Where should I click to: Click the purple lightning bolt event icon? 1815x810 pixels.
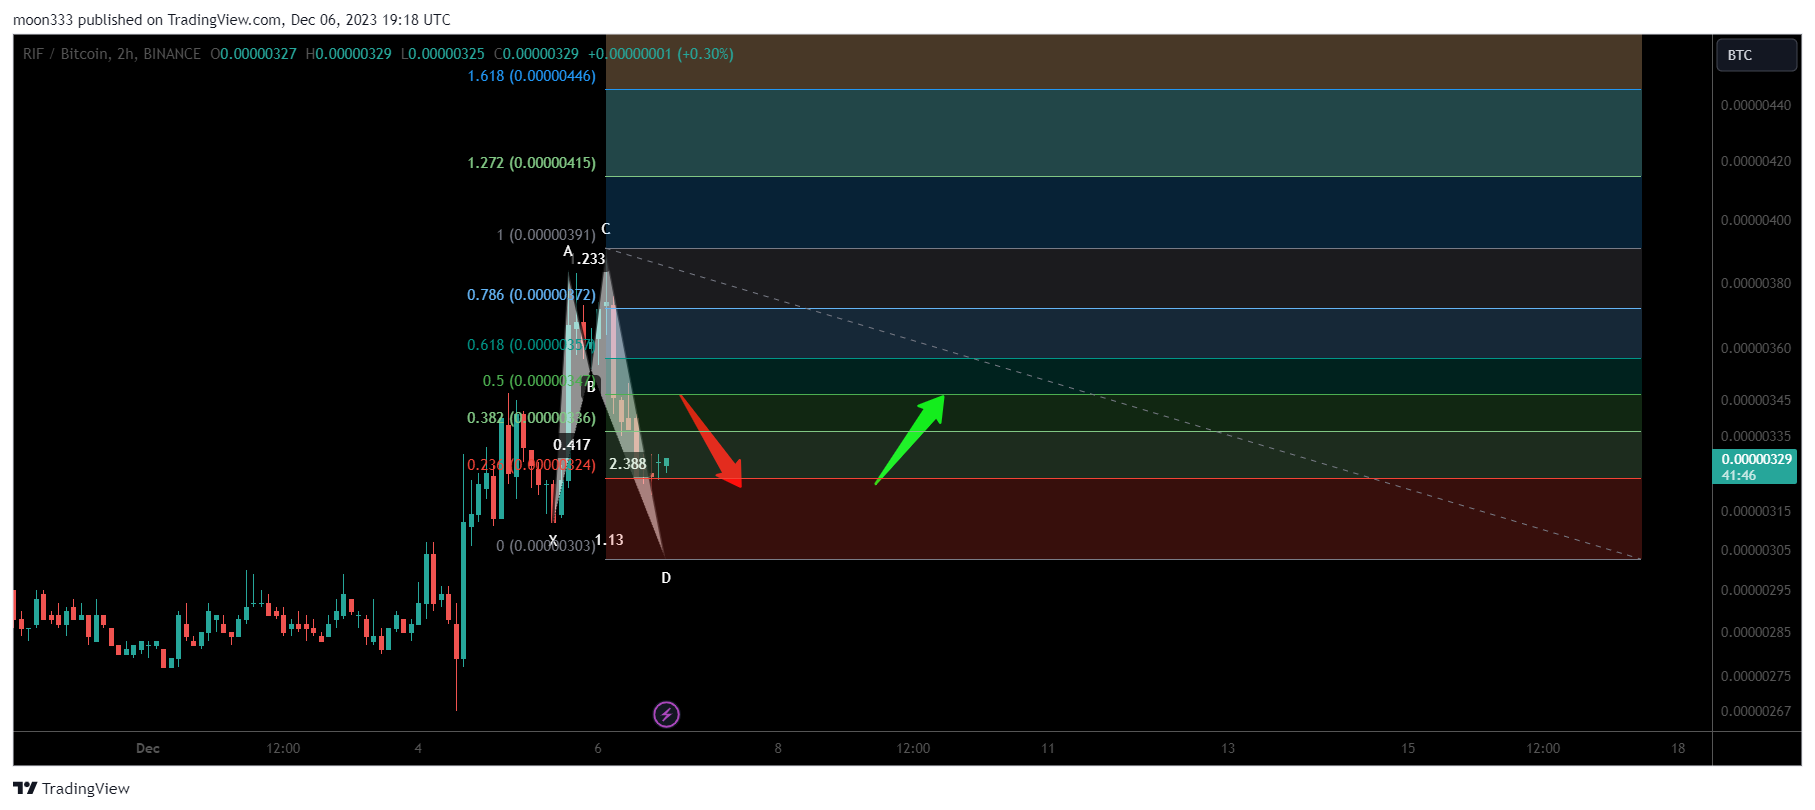tap(666, 714)
